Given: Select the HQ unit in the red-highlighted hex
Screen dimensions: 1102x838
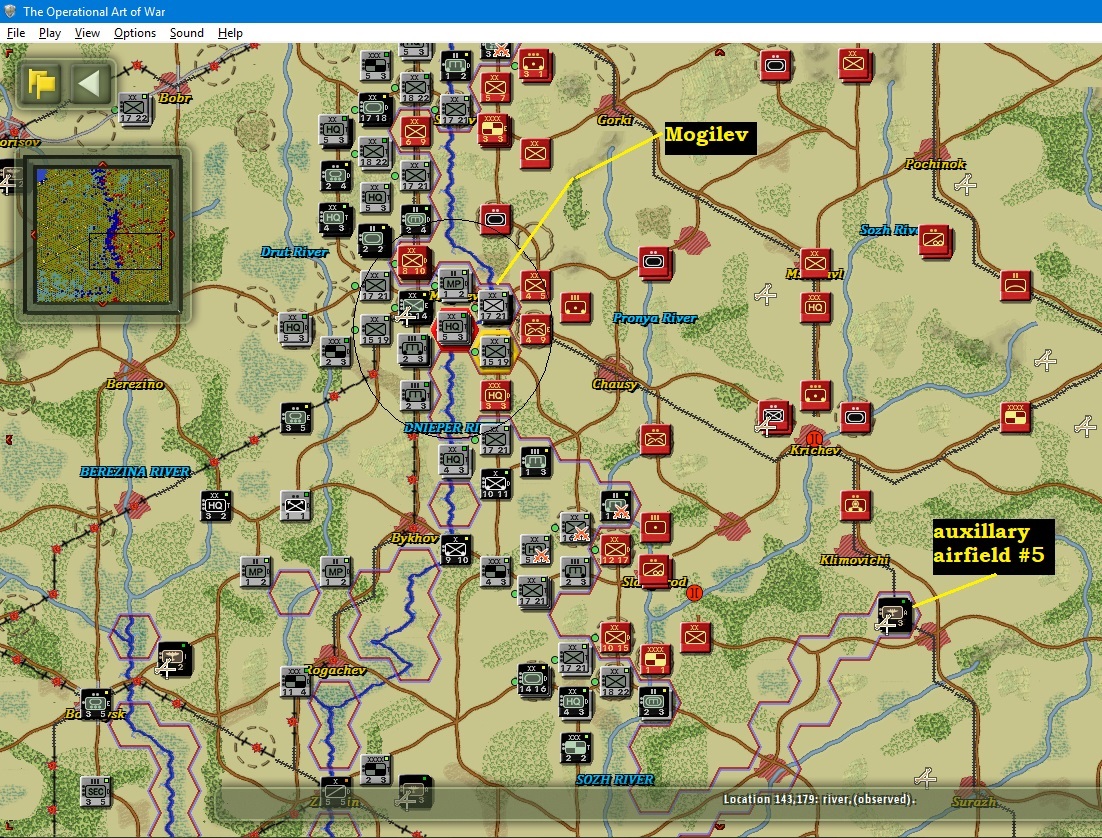Looking at the screenshot, I should coord(453,329).
